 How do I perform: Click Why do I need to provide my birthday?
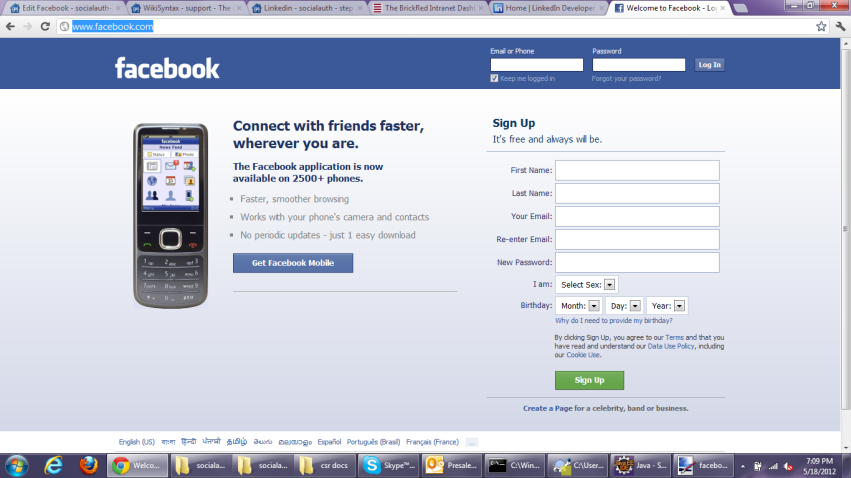(613, 321)
